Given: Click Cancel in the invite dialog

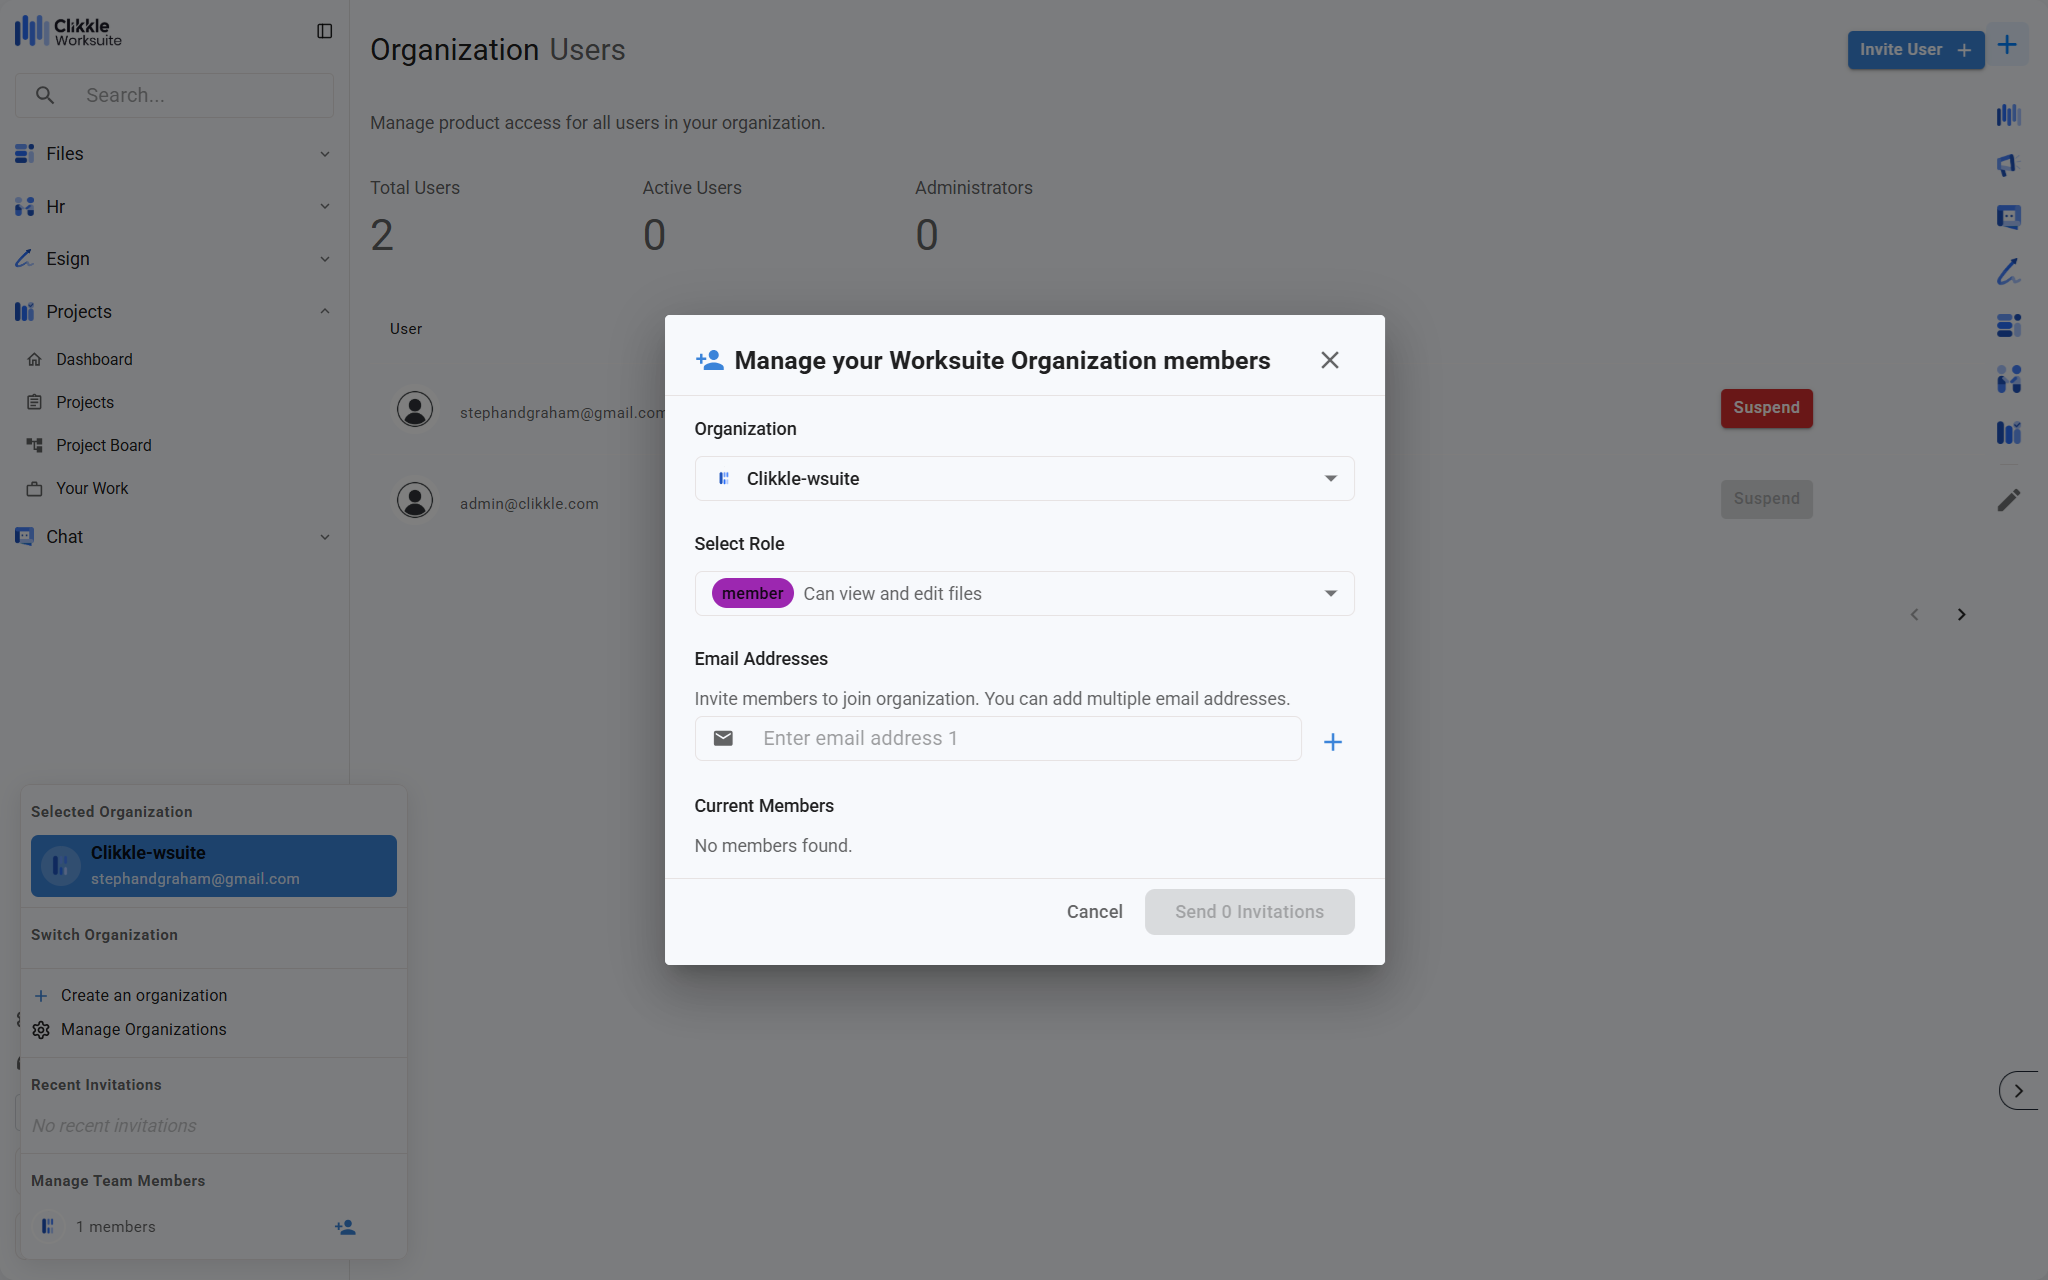Looking at the screenshot, I should (x=1094, y=912).
